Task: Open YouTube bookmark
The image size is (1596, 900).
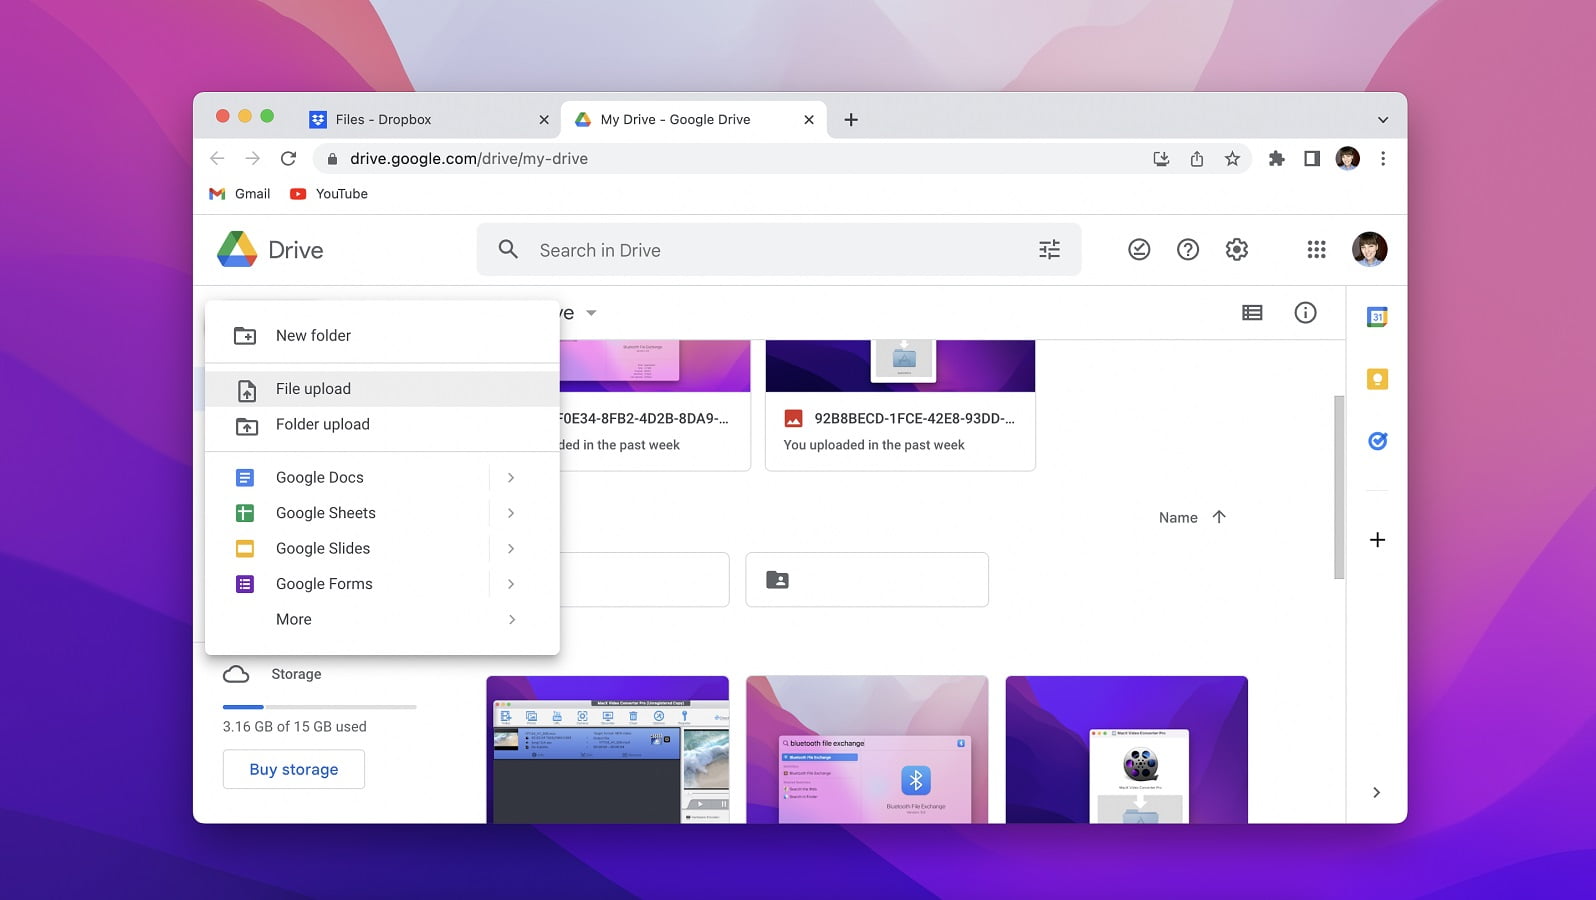Action: click(329, 194)
